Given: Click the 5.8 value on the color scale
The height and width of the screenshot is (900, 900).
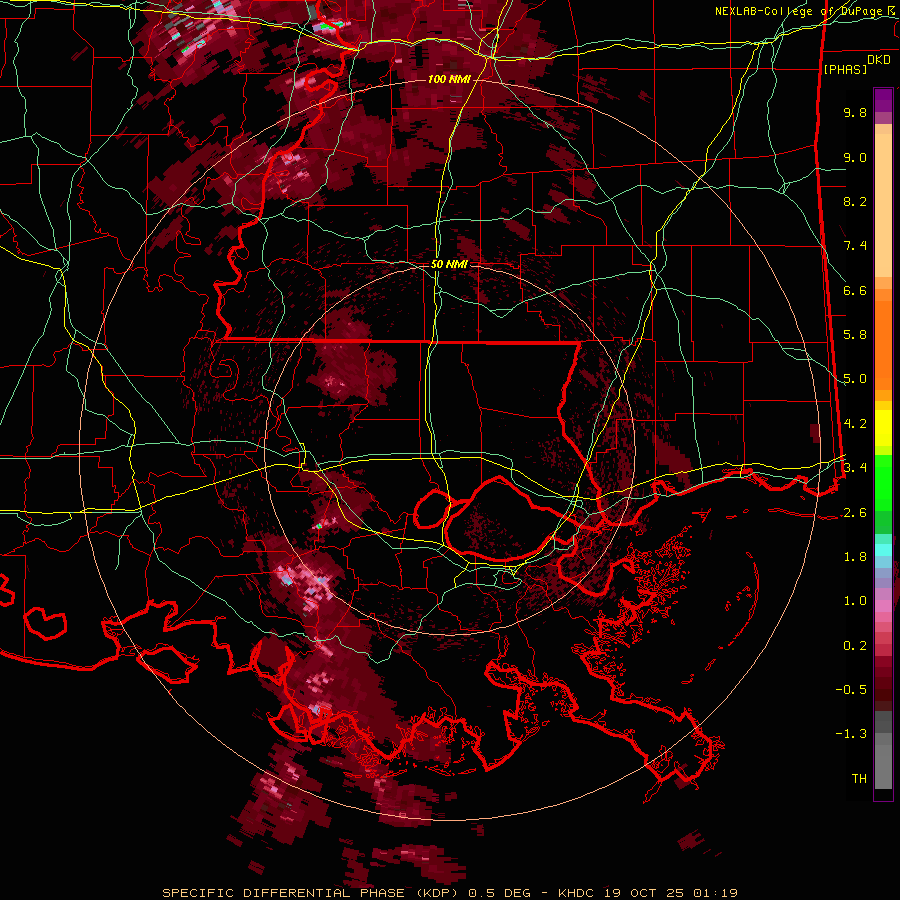Looking at the screenshot, I should pyautogui.click(x=855, y=335).
